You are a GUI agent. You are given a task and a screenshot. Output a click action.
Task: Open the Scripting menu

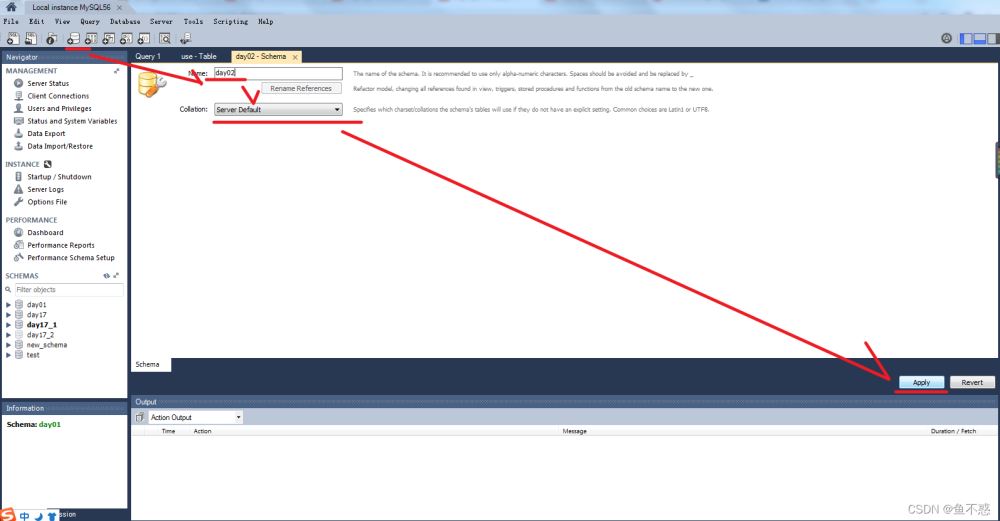coord(231,22)
